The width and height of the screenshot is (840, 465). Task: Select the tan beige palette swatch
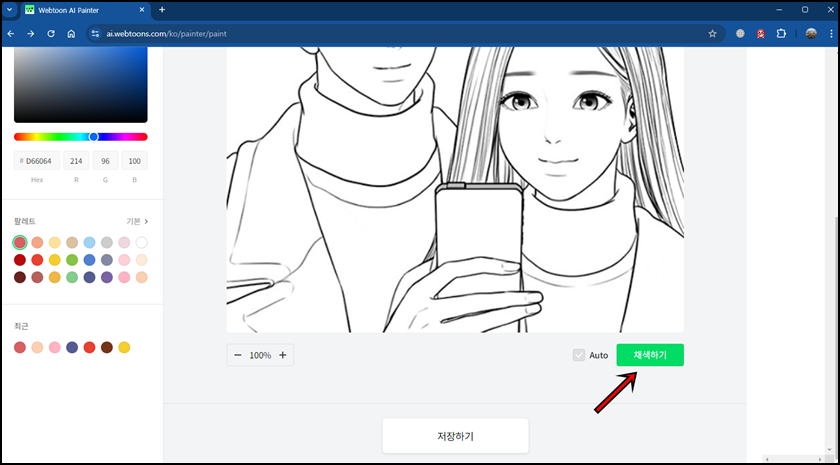pyautogui.click(x=72, y=243)
